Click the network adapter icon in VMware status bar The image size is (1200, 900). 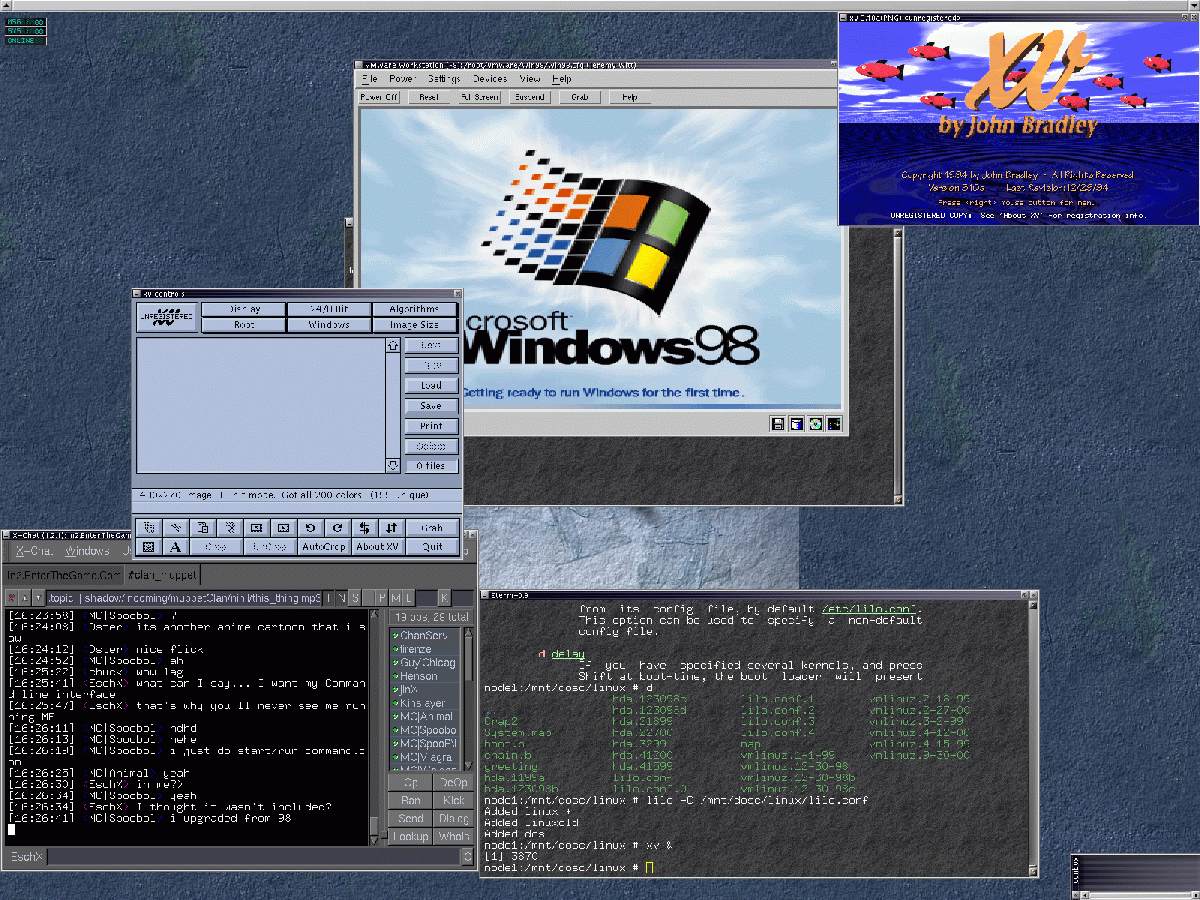coord(834,424)
